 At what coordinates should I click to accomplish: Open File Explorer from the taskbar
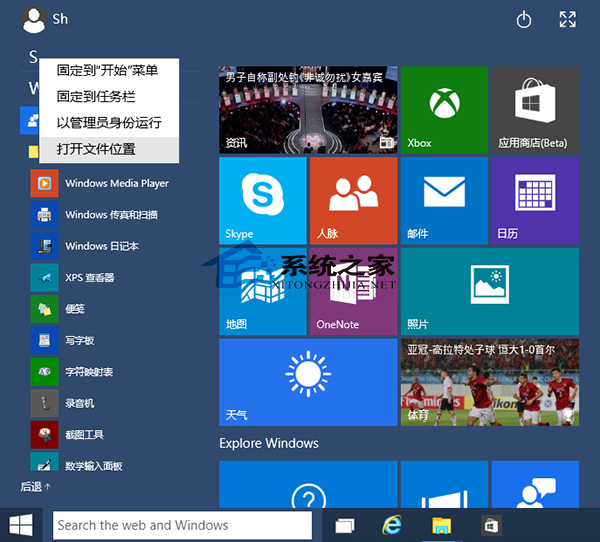442,525
